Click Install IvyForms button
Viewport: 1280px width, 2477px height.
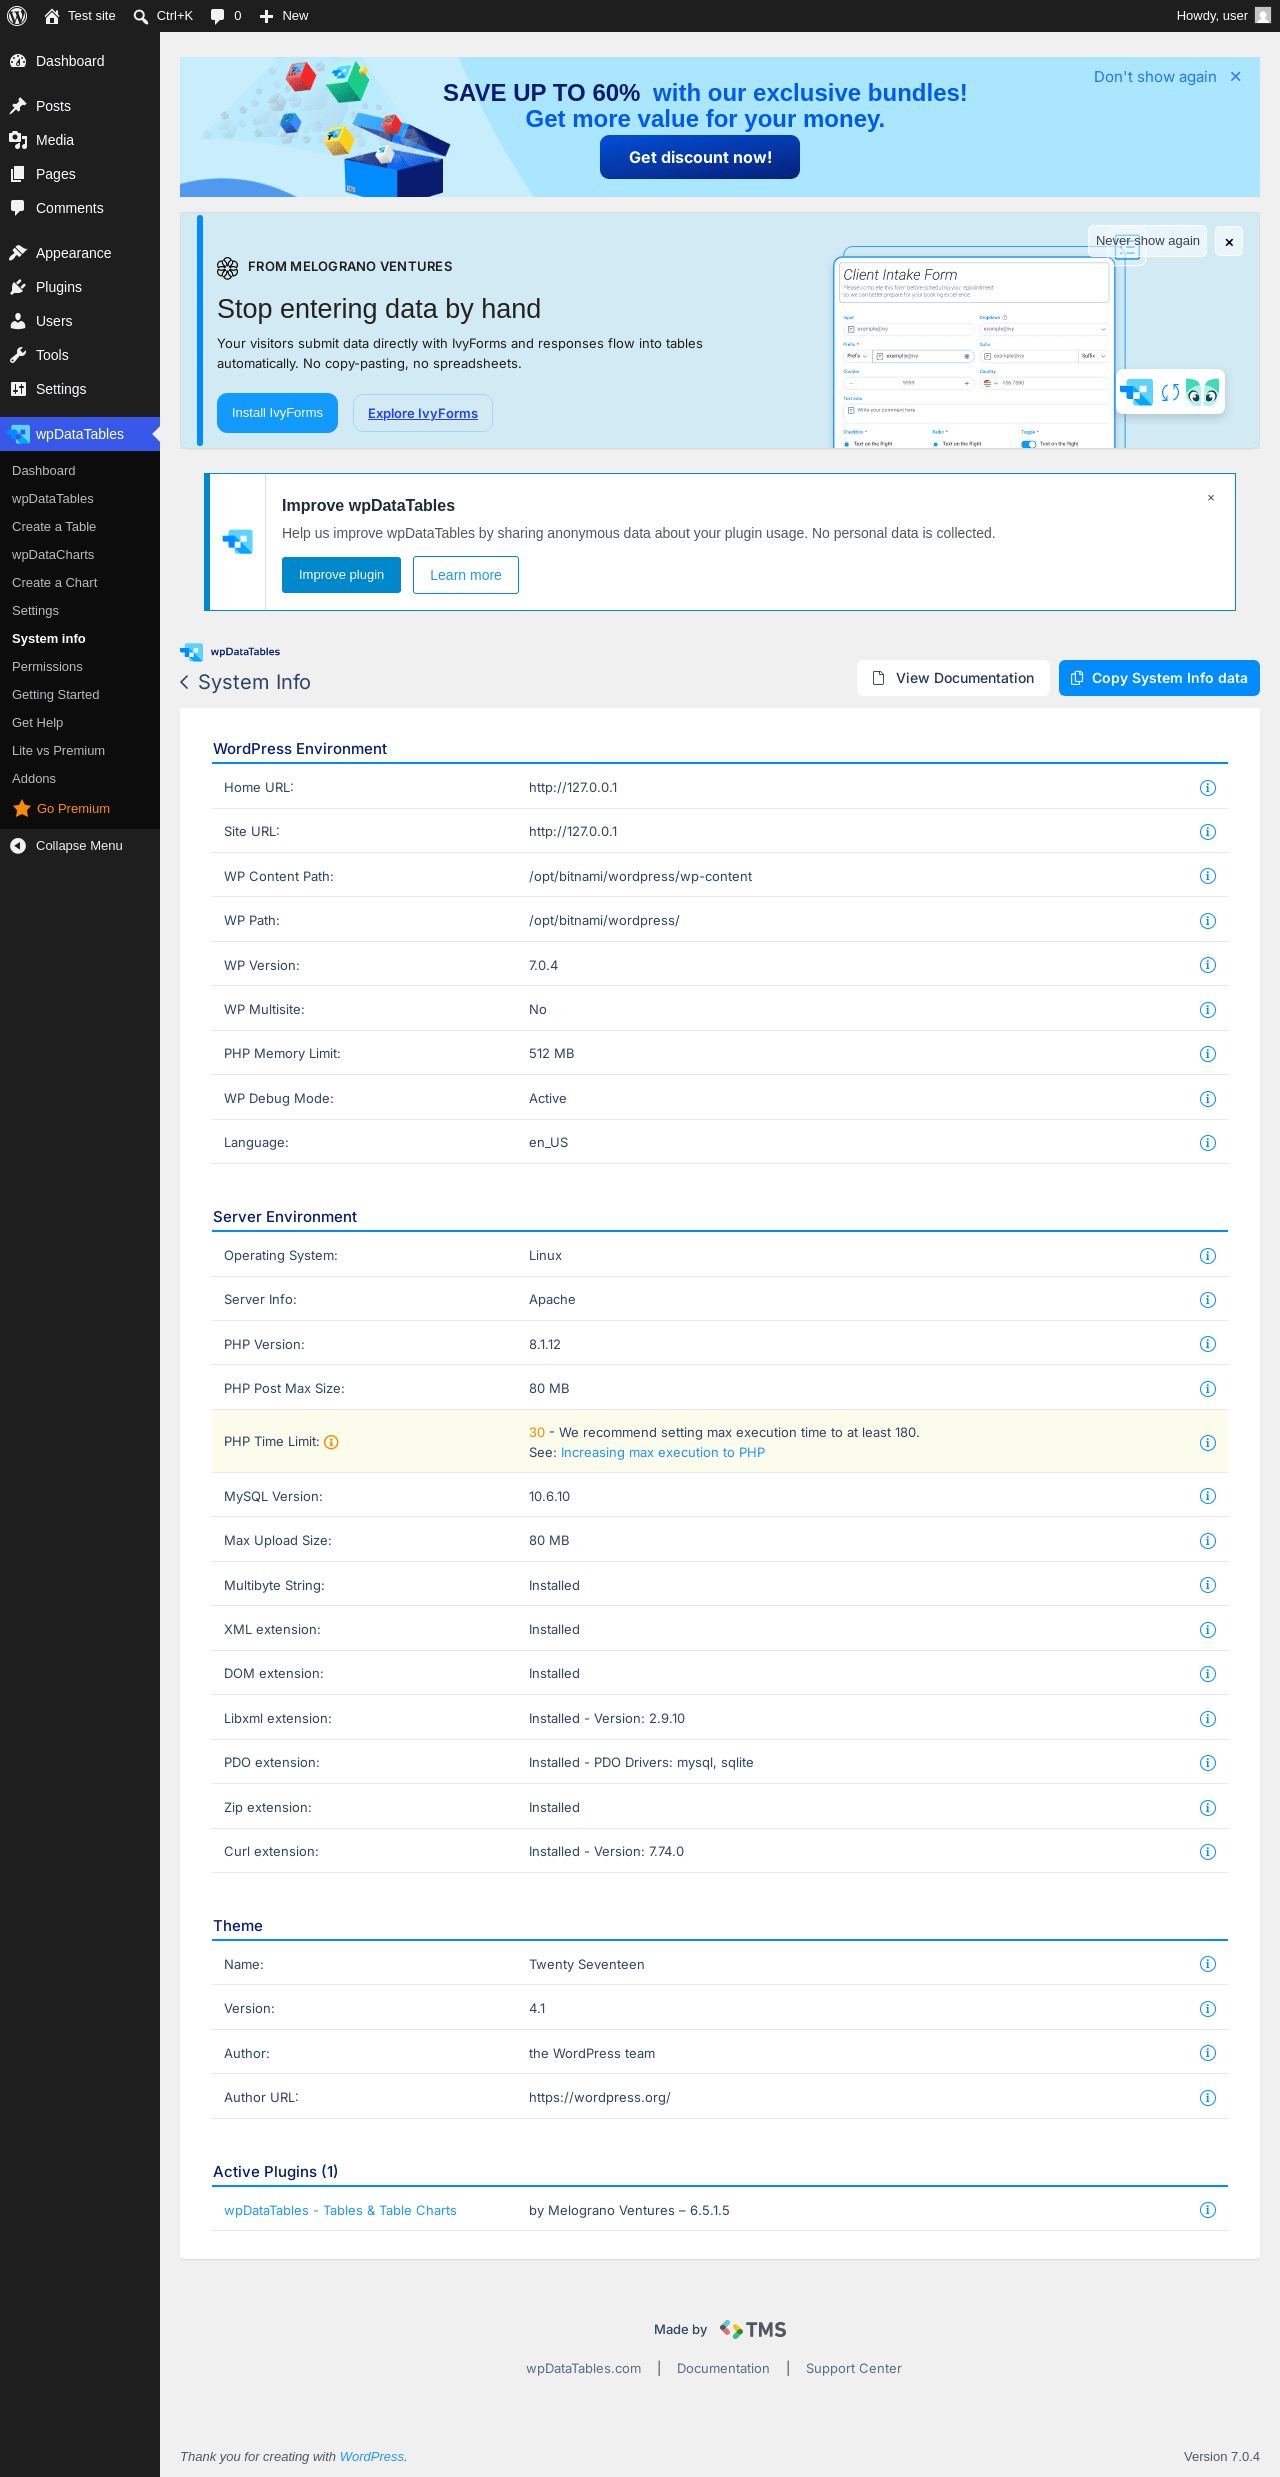[x=277, y=413]
